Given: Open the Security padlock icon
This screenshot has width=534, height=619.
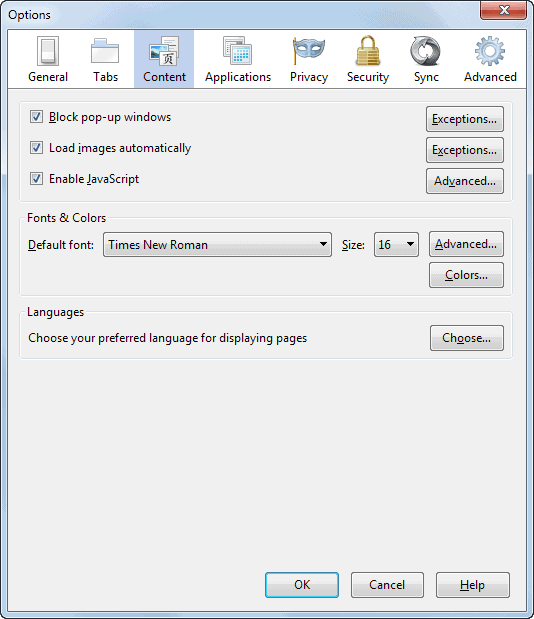Looking at the screenshot, I should 368,51.
